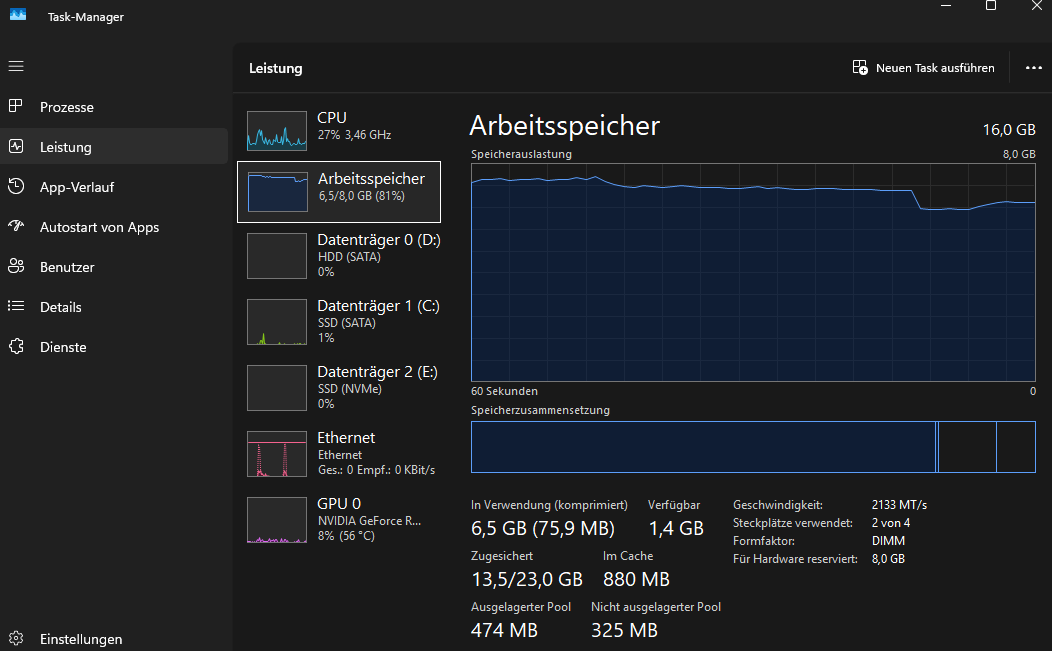
Task: Click the 2 von 4 slots value
Action: click(x=891, y=523)
